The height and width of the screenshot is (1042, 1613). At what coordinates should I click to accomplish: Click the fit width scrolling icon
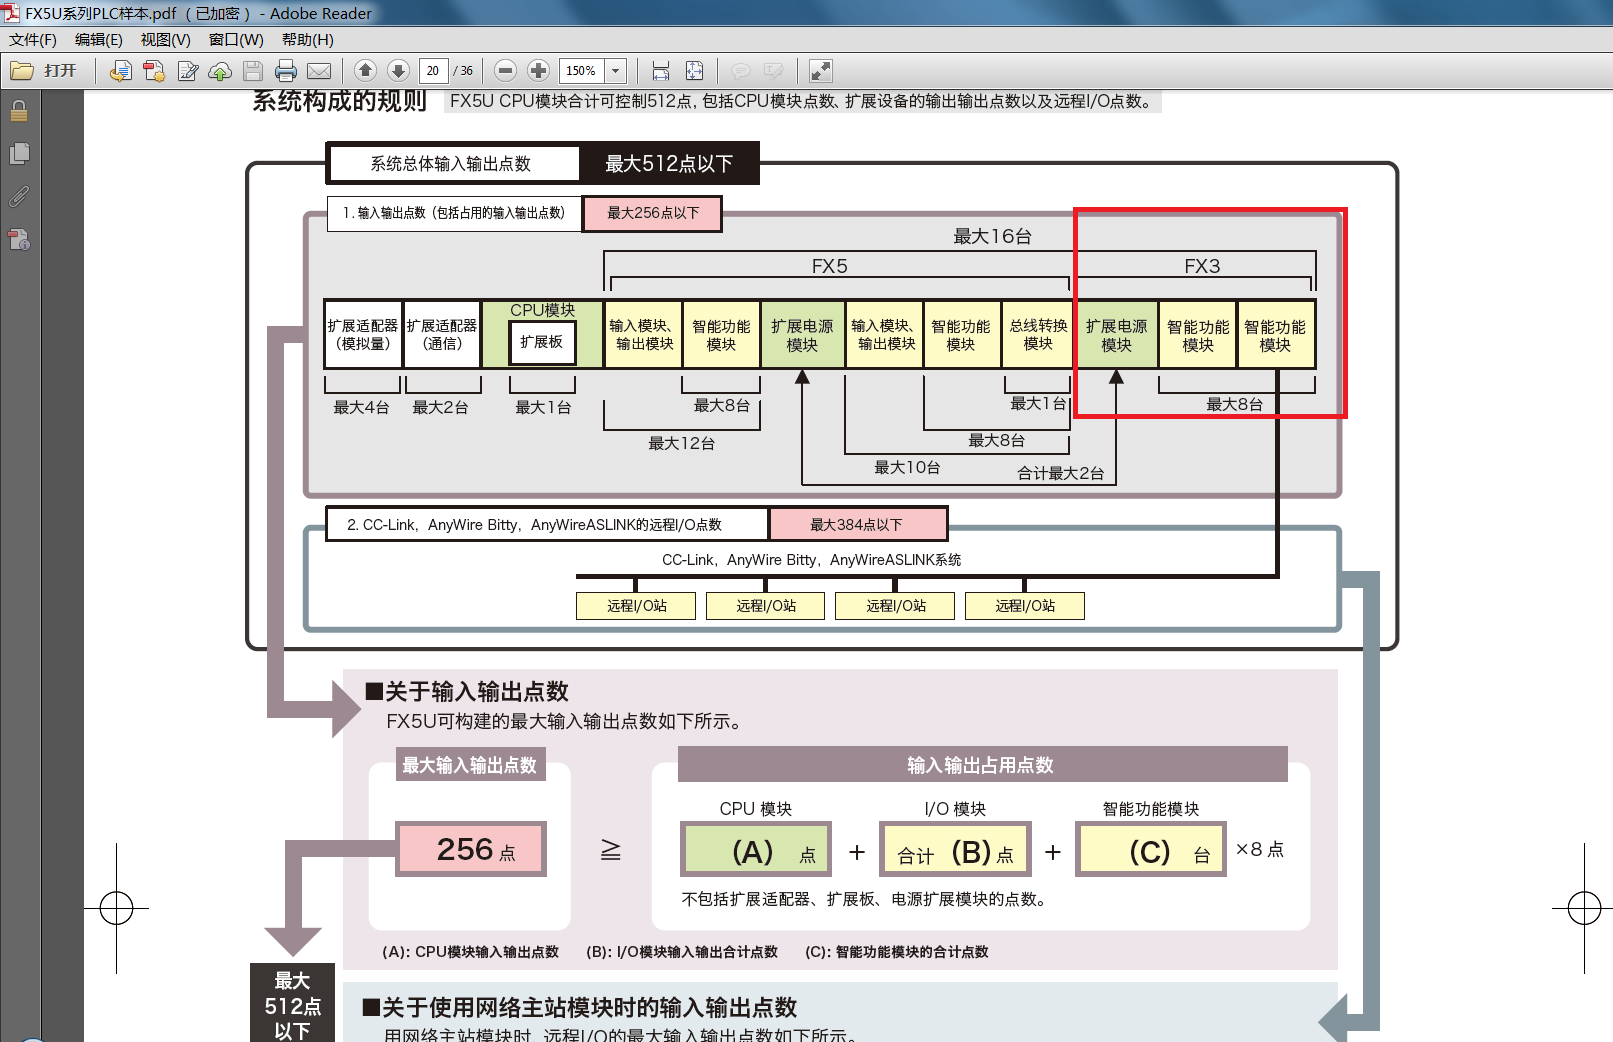(x=660, y=71)
